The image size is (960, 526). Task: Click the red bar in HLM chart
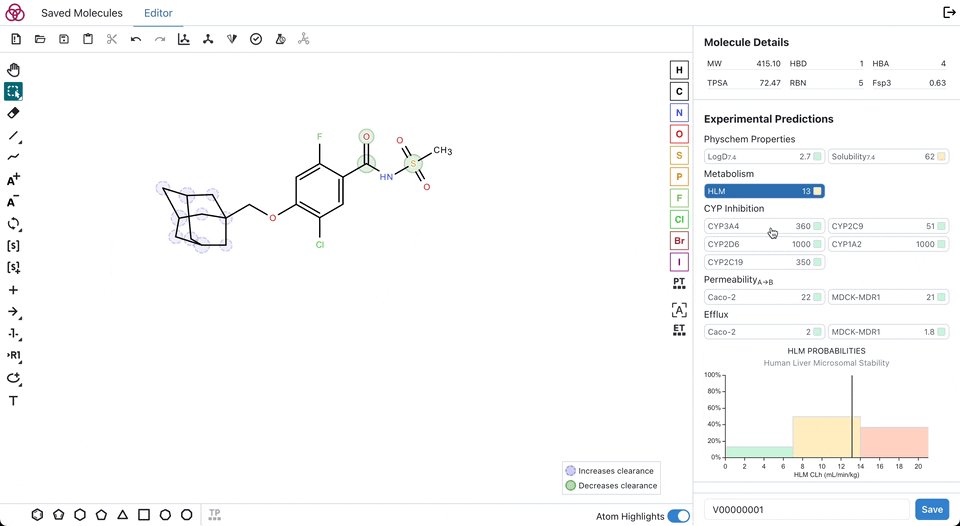point(894,442)
